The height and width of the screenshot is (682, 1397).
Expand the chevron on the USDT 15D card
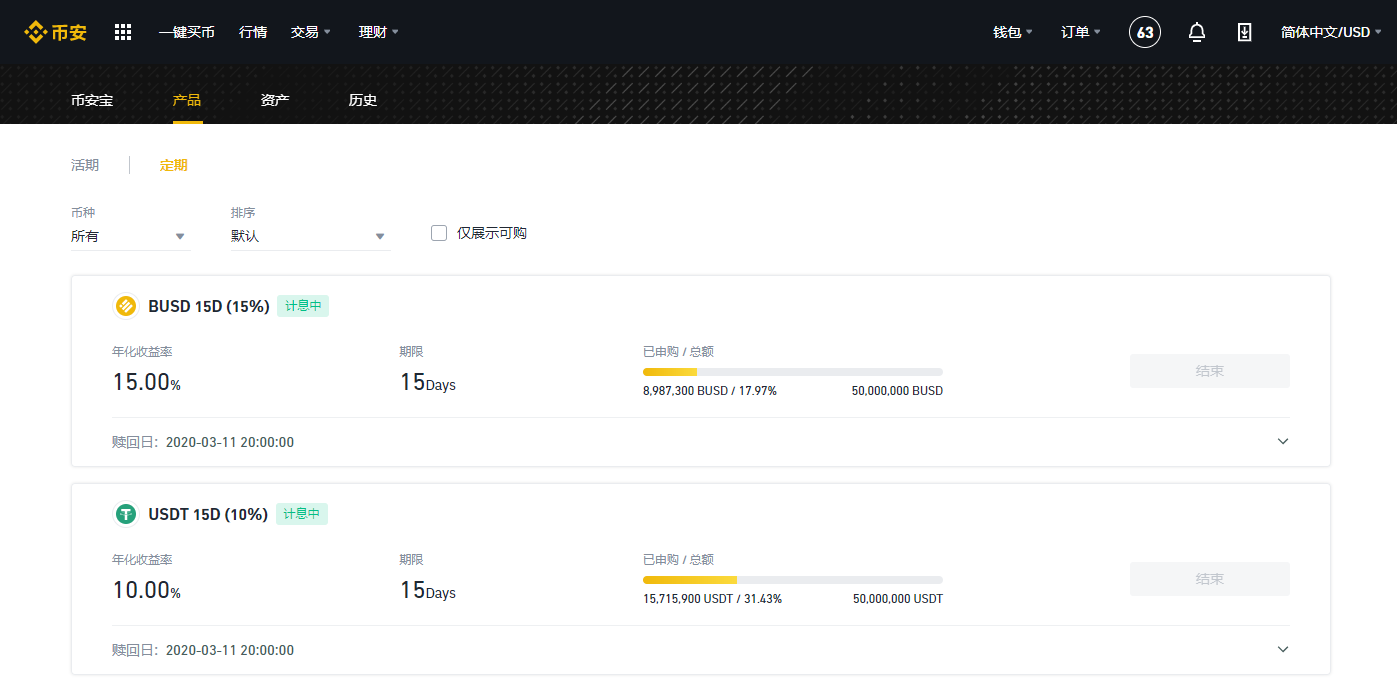1283,649
